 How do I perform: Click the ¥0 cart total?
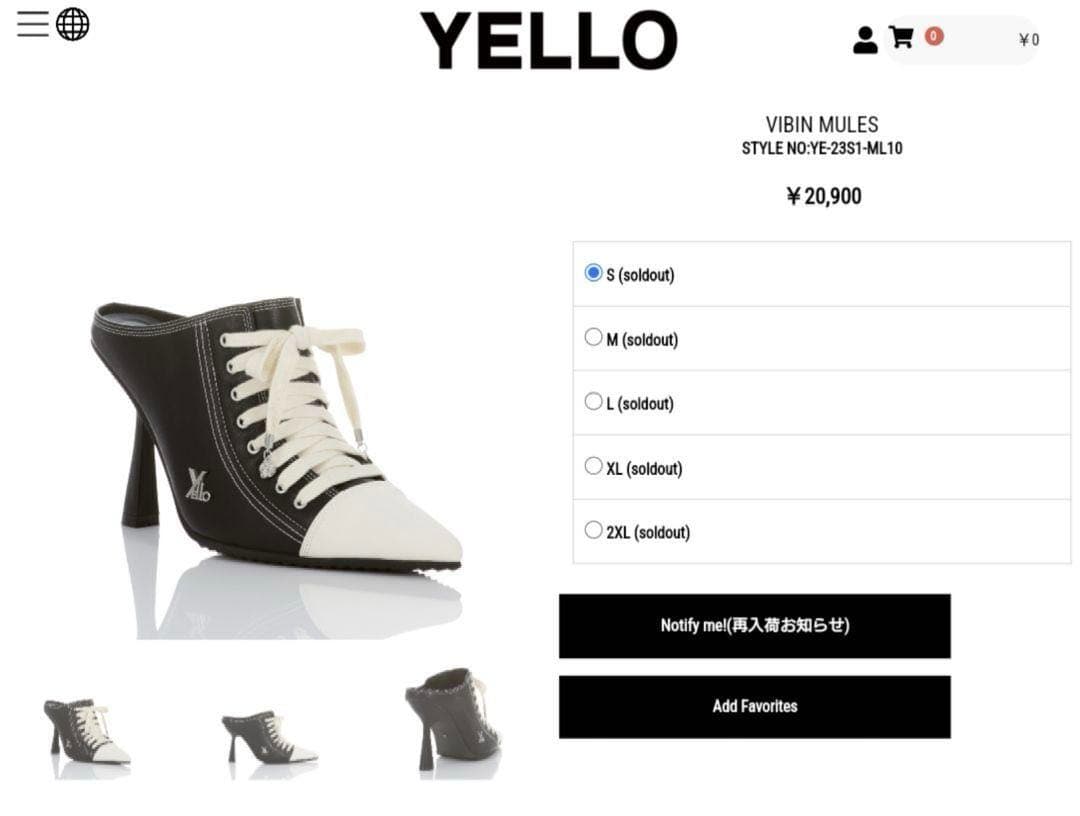[1029, 39]
